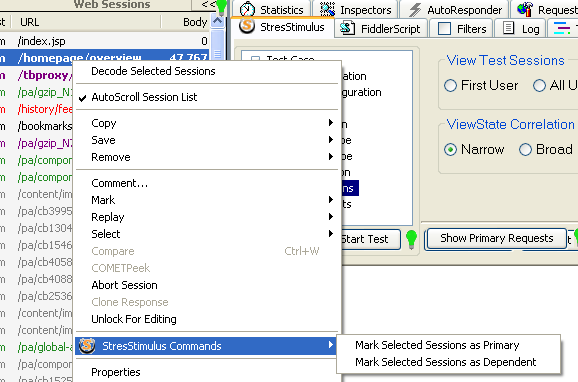Screen dimensions: 578x382
Task: Click the Inspectors tab icon
Action: (327, 9)
